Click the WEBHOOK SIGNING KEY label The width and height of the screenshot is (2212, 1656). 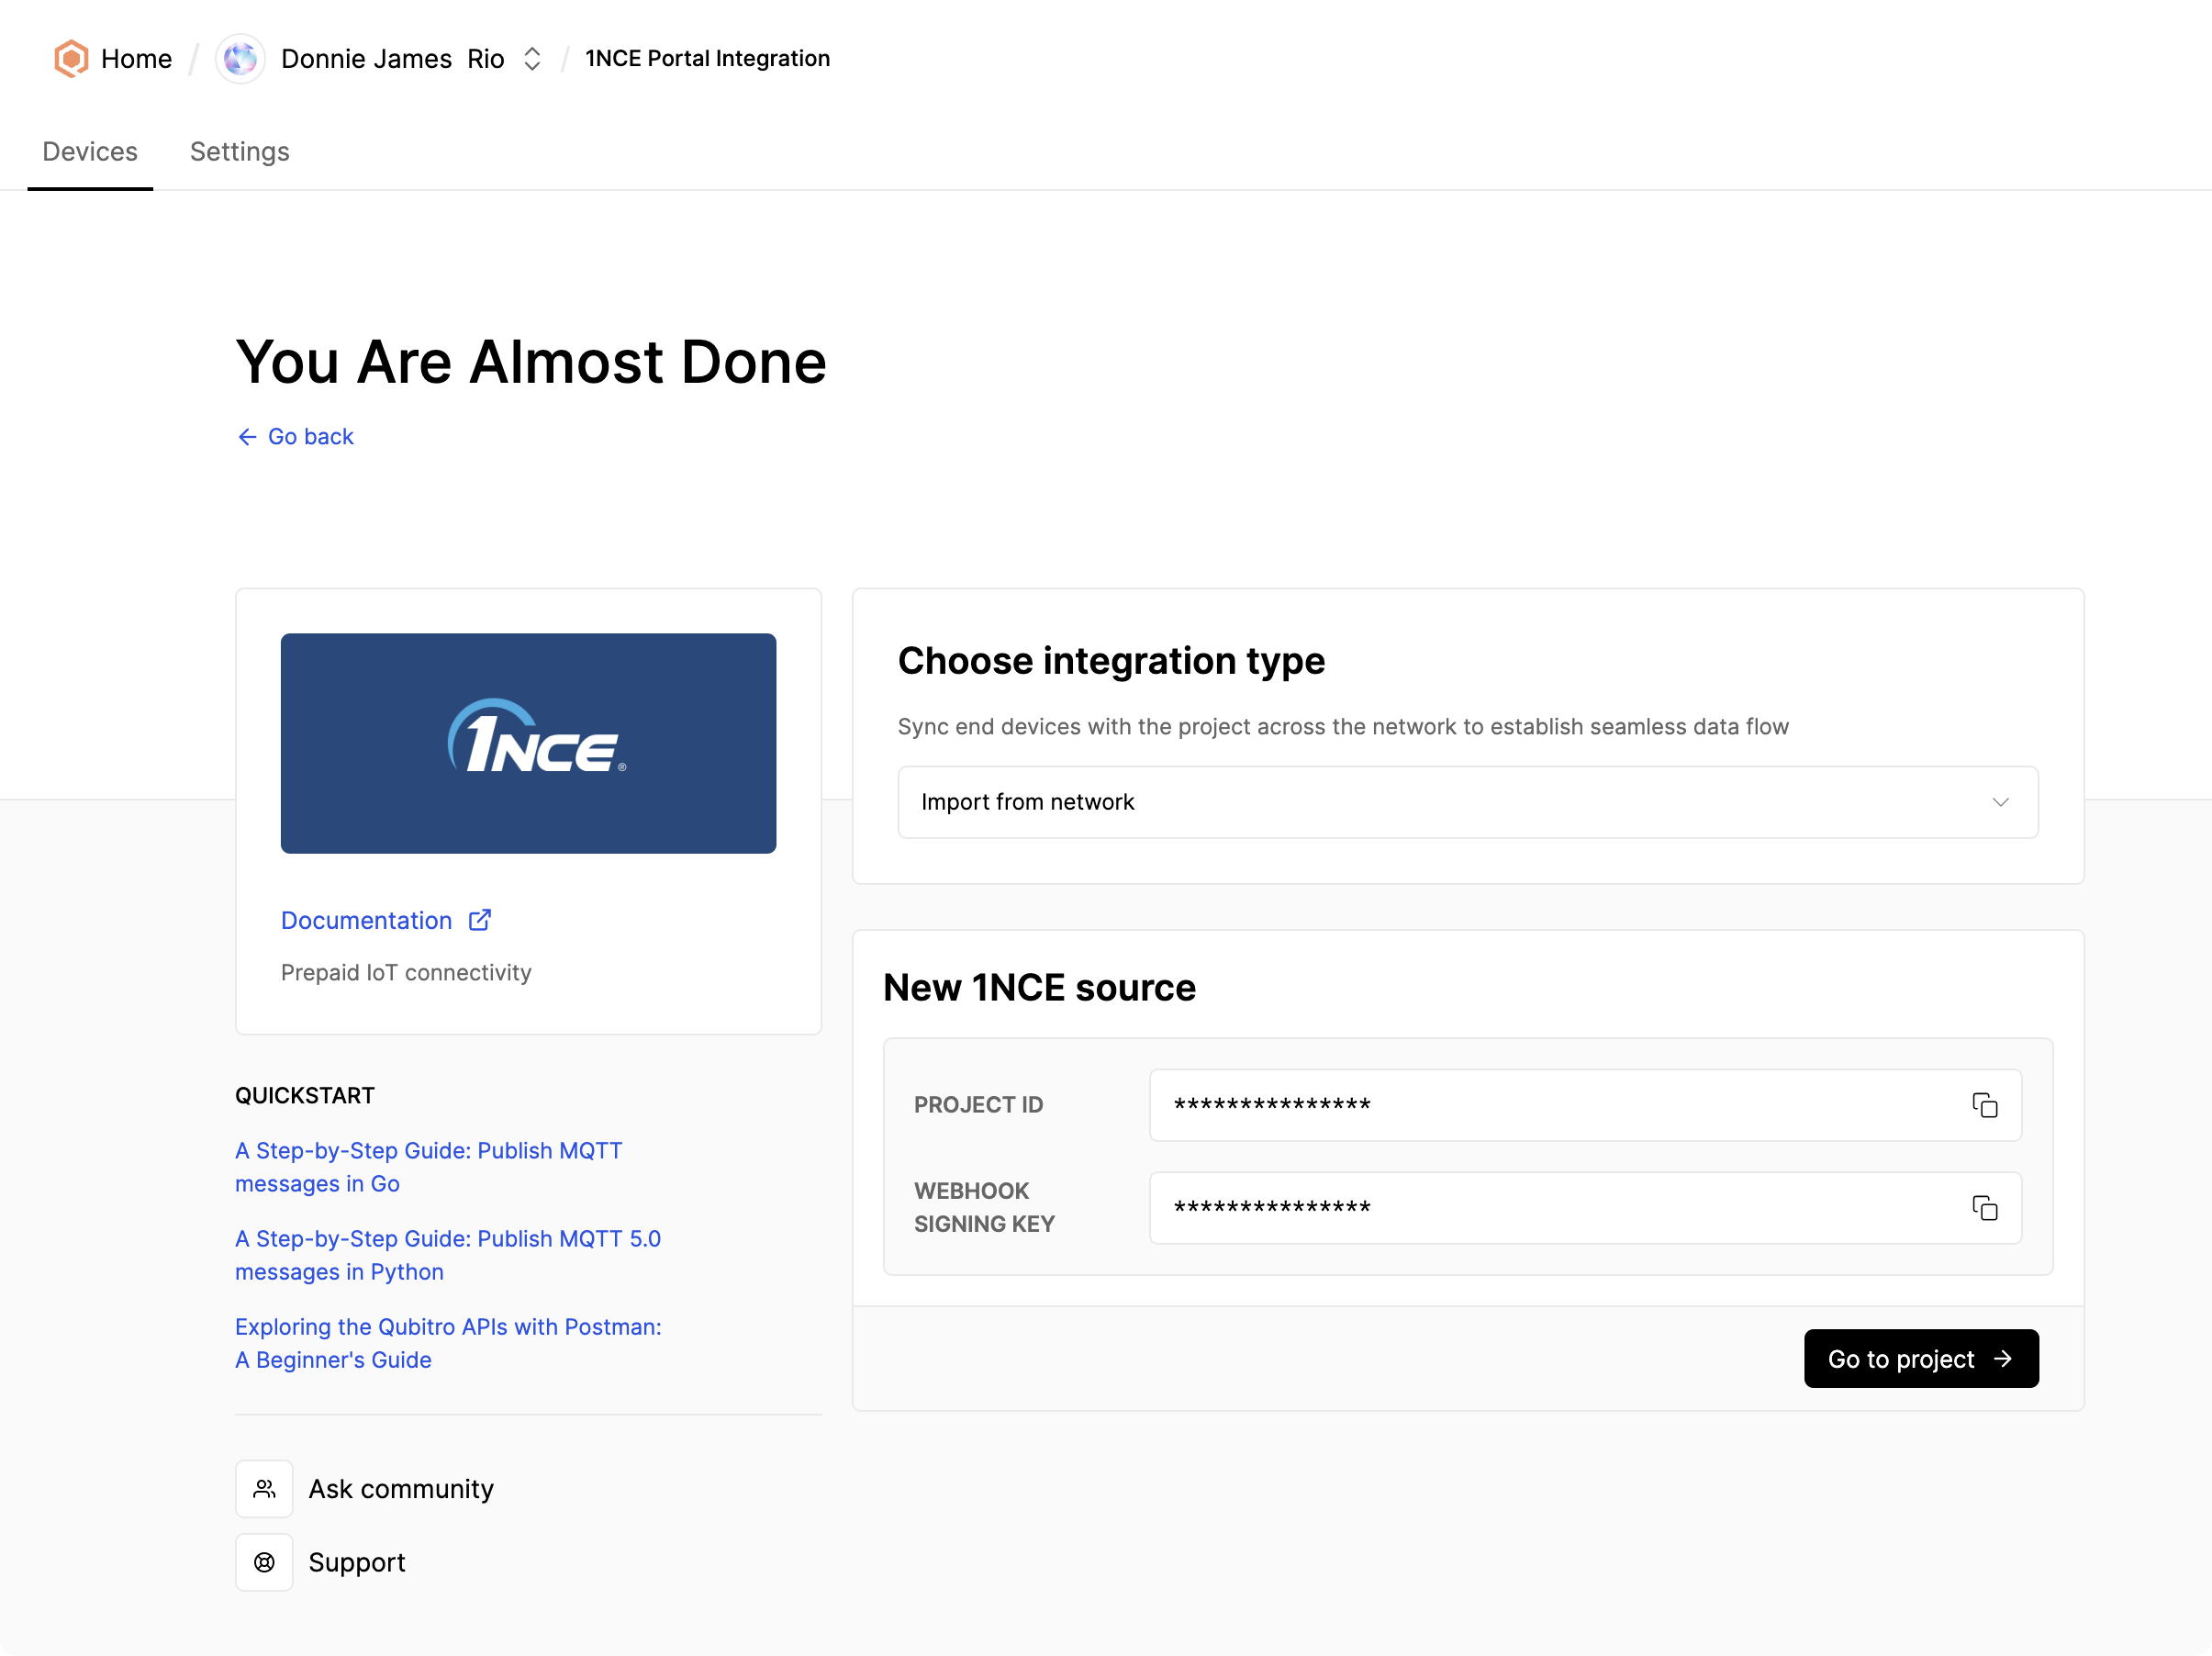(x=984, y=1207)
